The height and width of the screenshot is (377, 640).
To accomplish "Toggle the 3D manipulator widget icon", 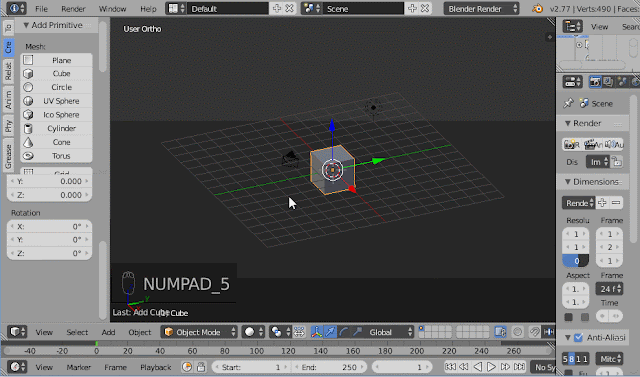I will 316,332.
